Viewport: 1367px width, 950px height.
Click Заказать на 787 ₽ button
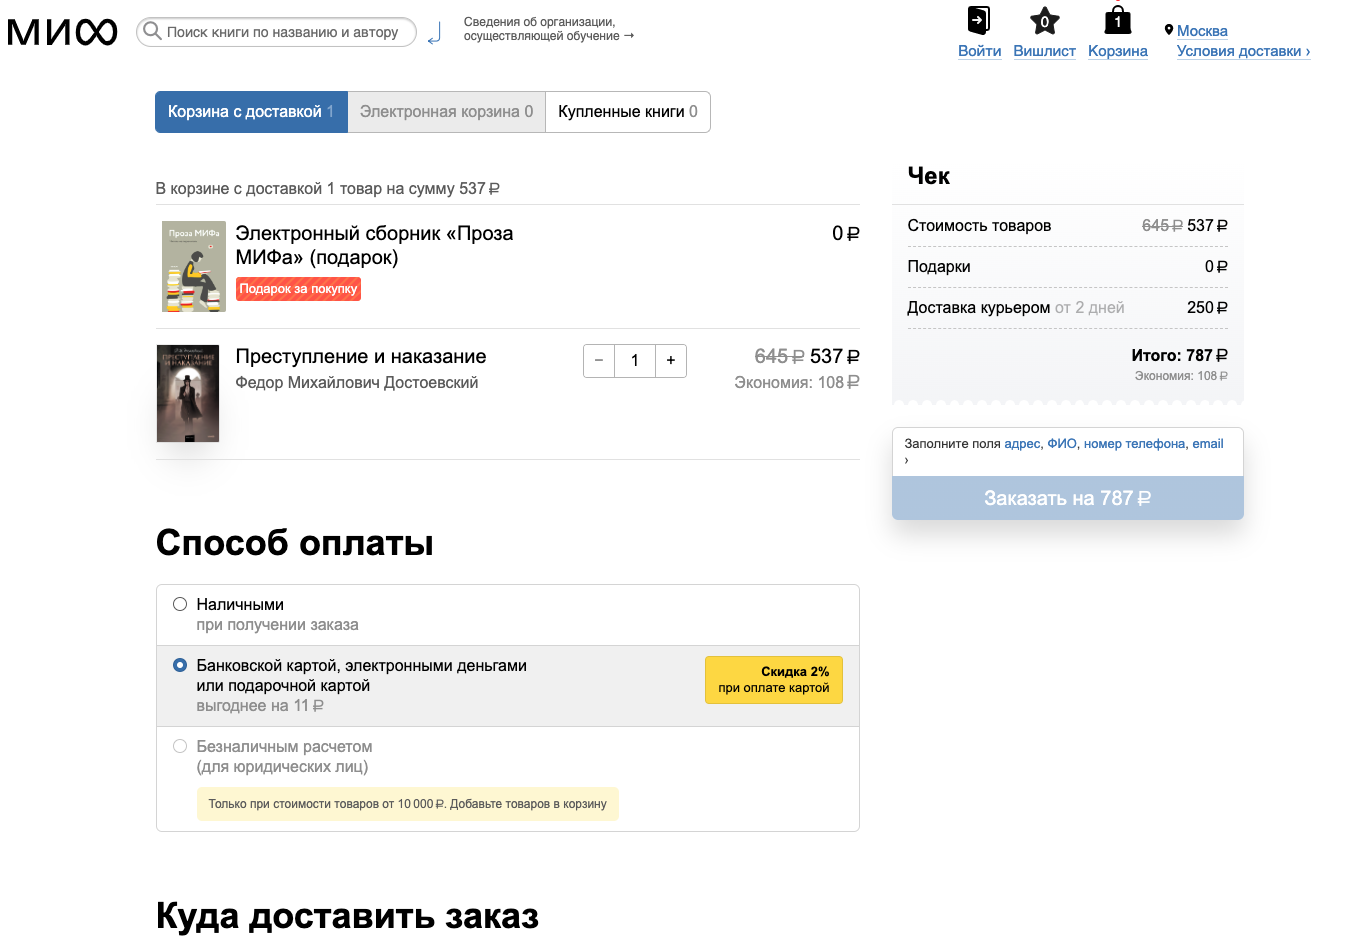1068,498
